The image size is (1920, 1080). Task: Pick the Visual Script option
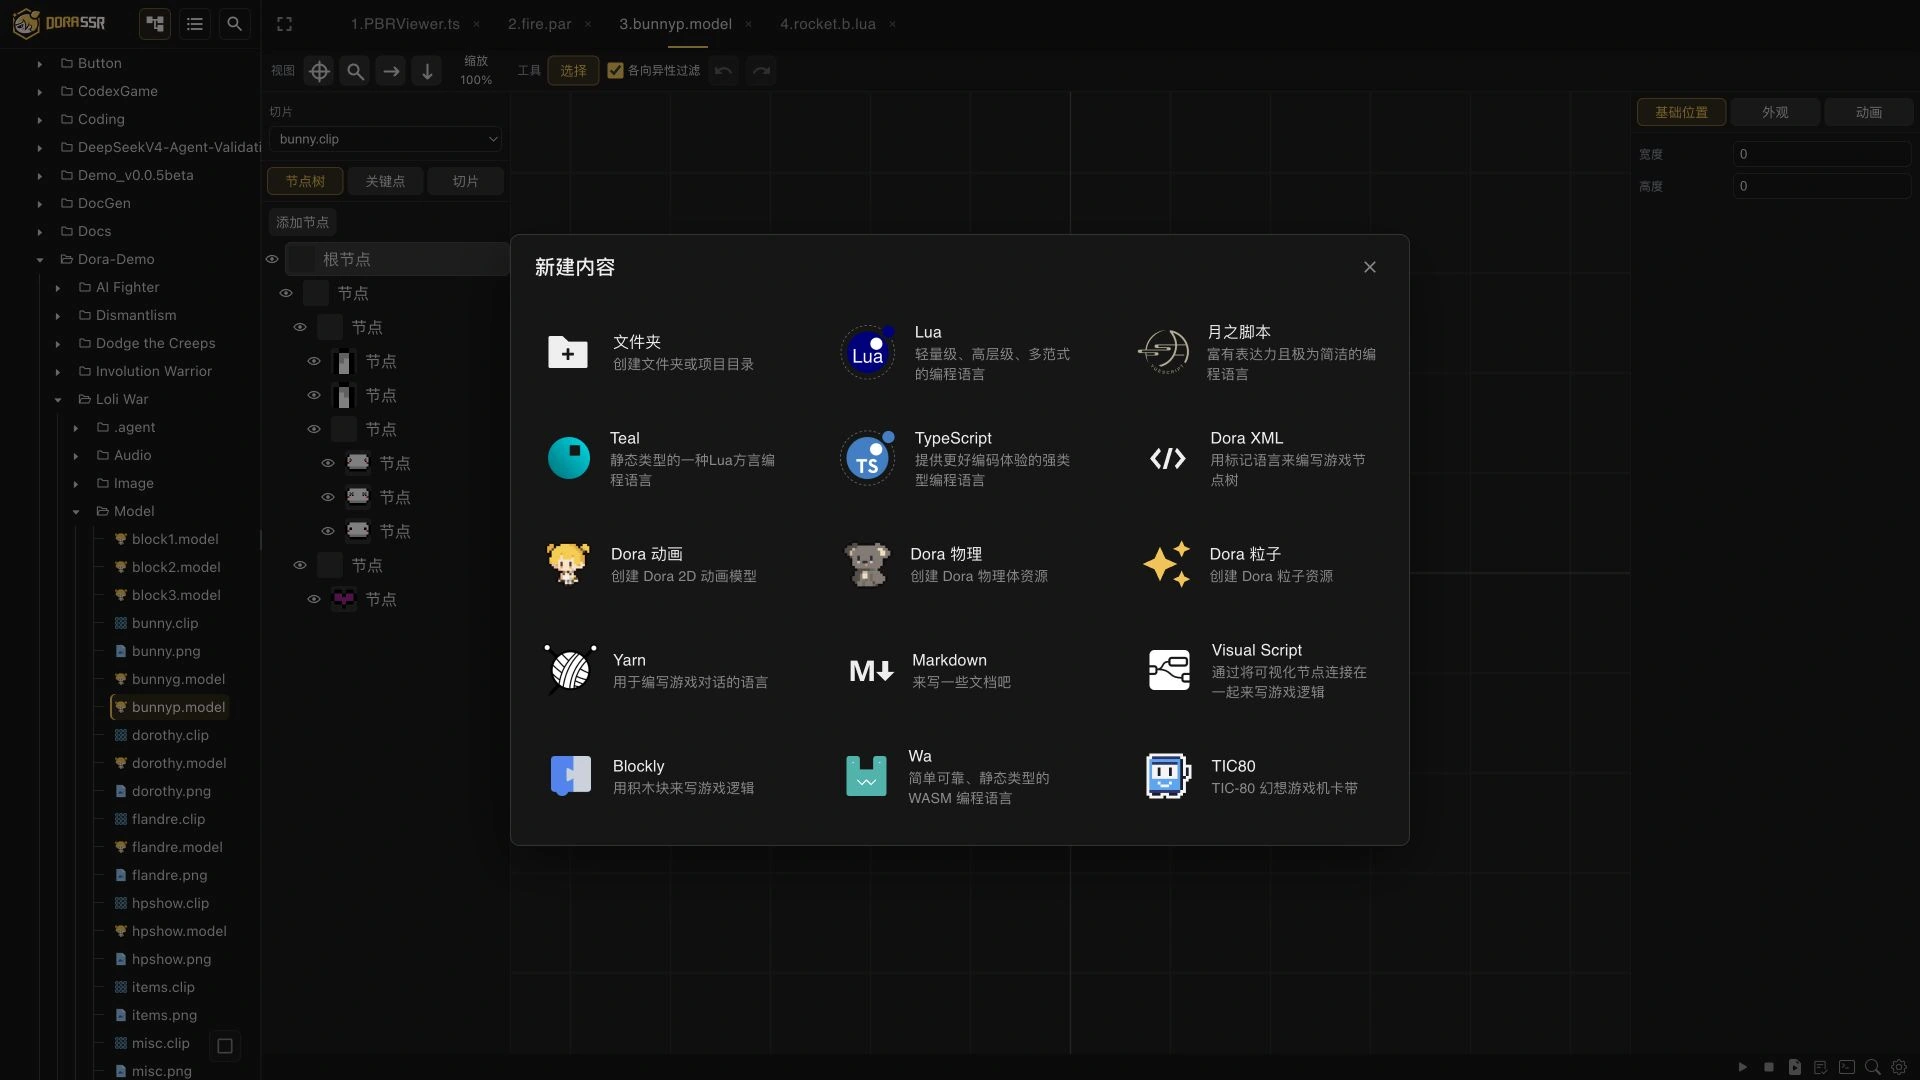point(1257,670)
